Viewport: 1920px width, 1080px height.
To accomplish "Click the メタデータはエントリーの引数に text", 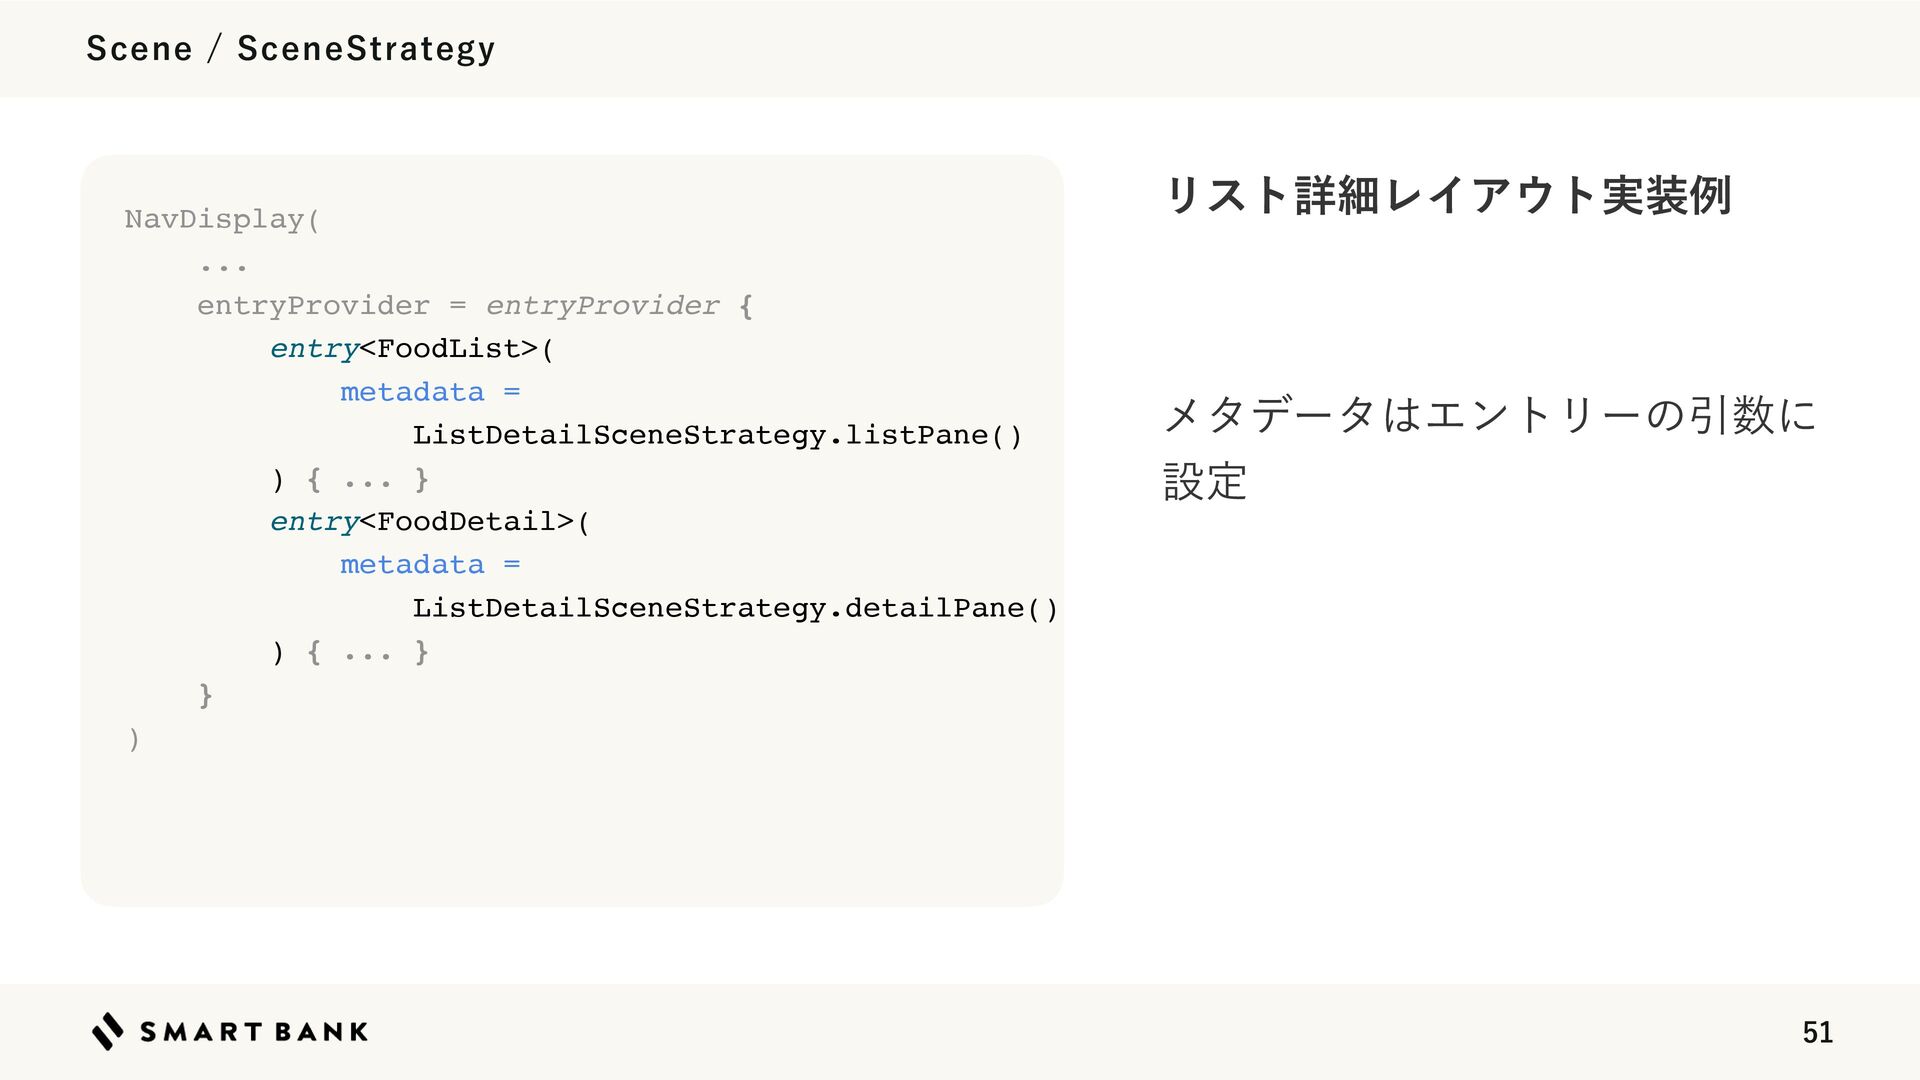I will (1490, 414).
